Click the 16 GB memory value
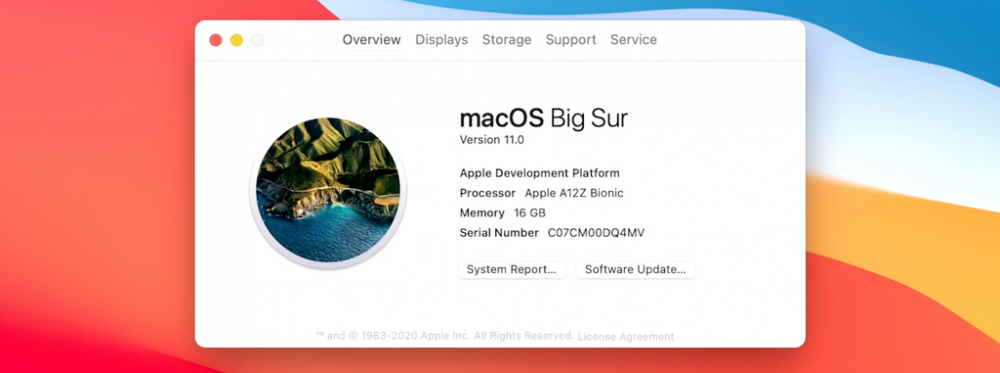Screen dimensions: 1000x373 coord(530,213)
